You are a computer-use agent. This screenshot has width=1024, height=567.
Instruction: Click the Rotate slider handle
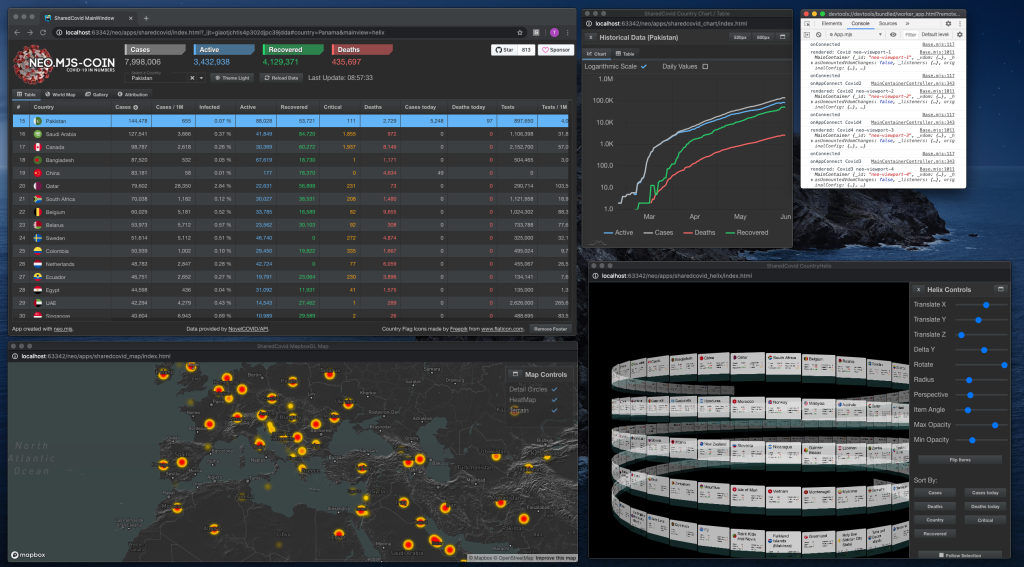(x=1004, y=365)
